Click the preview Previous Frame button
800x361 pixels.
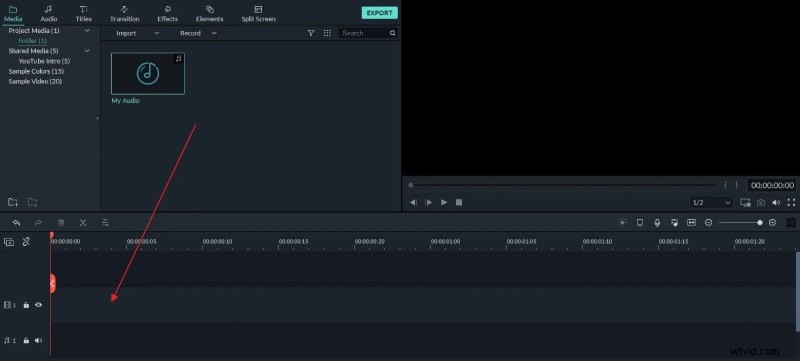coord(413,202)
